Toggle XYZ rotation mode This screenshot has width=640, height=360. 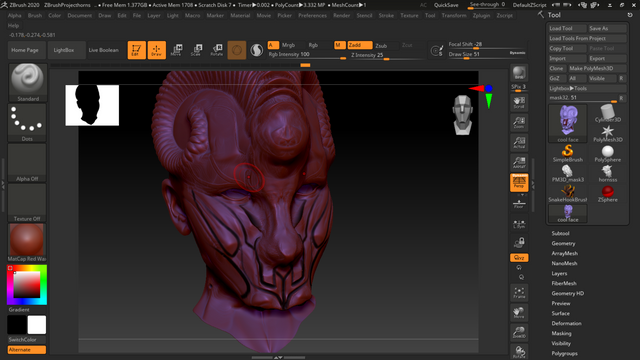pyautogui.click(x=519, y=258)
